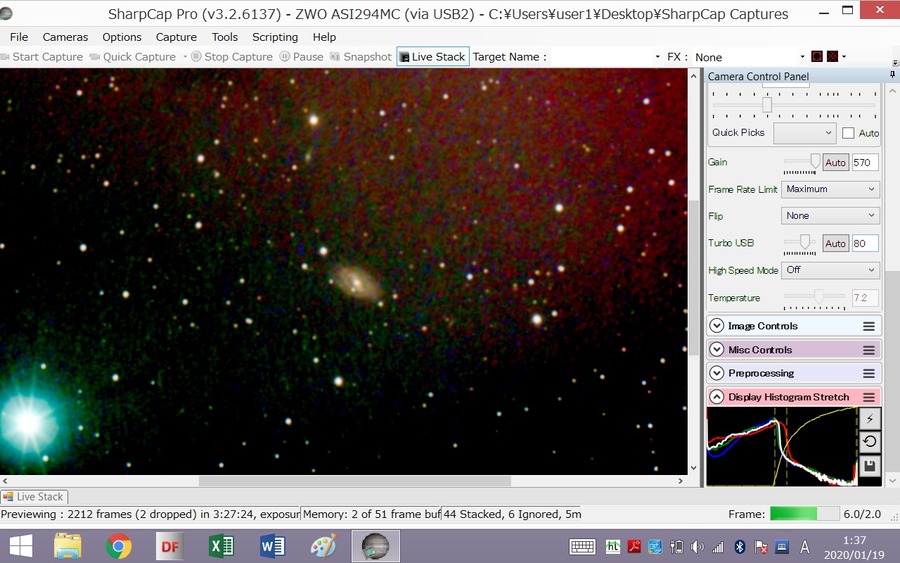Open the Quick Capture dropdown arrow
Image resolution: width=900 pixels, height=563 pixels.
(185, 57)
